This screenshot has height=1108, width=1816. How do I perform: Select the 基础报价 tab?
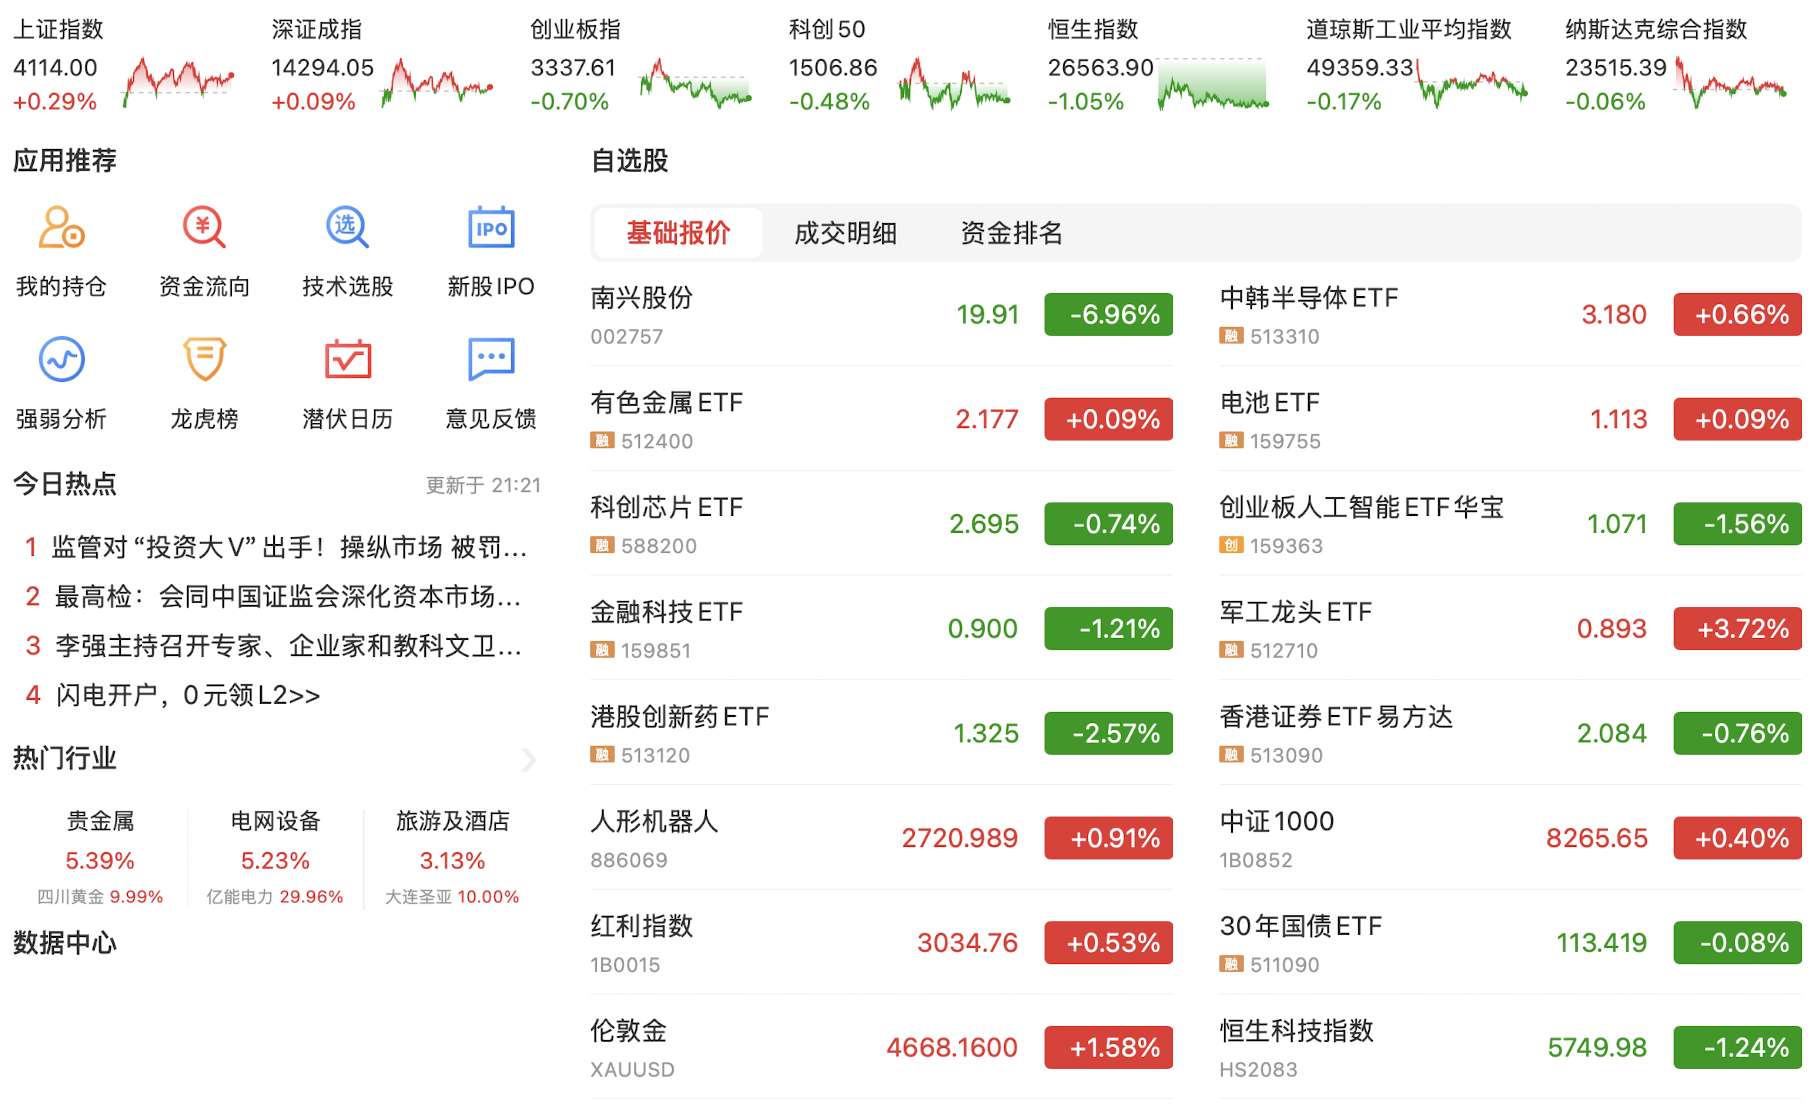(678, 234)
